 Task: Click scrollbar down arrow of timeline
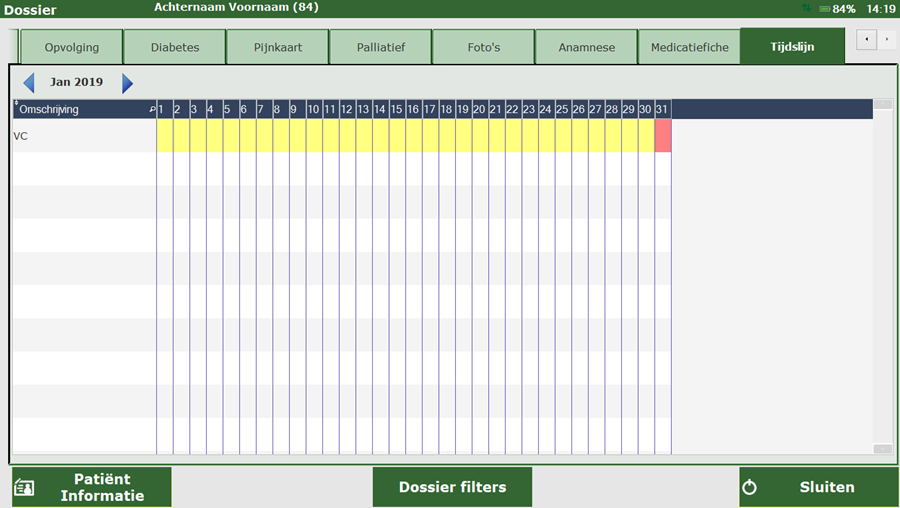[882, 449]
